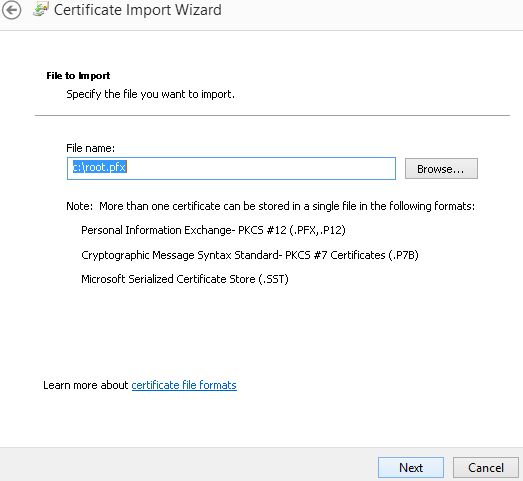
Task: Click the File name input field
Action: [231, 168]
